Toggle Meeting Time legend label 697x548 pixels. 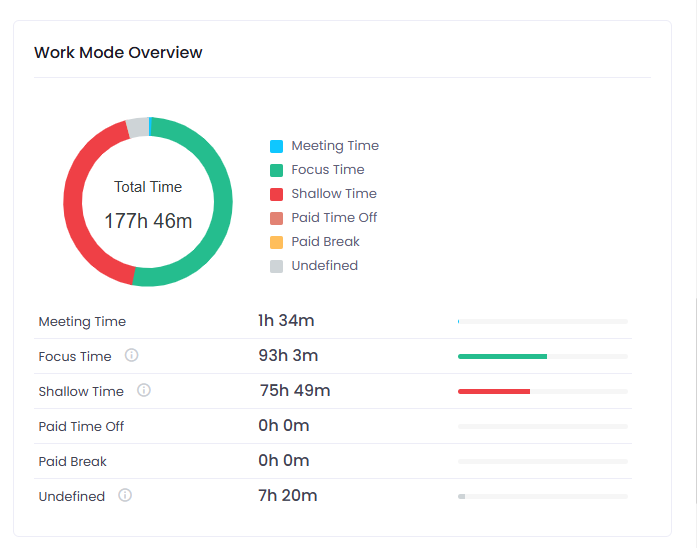(335, 146)
